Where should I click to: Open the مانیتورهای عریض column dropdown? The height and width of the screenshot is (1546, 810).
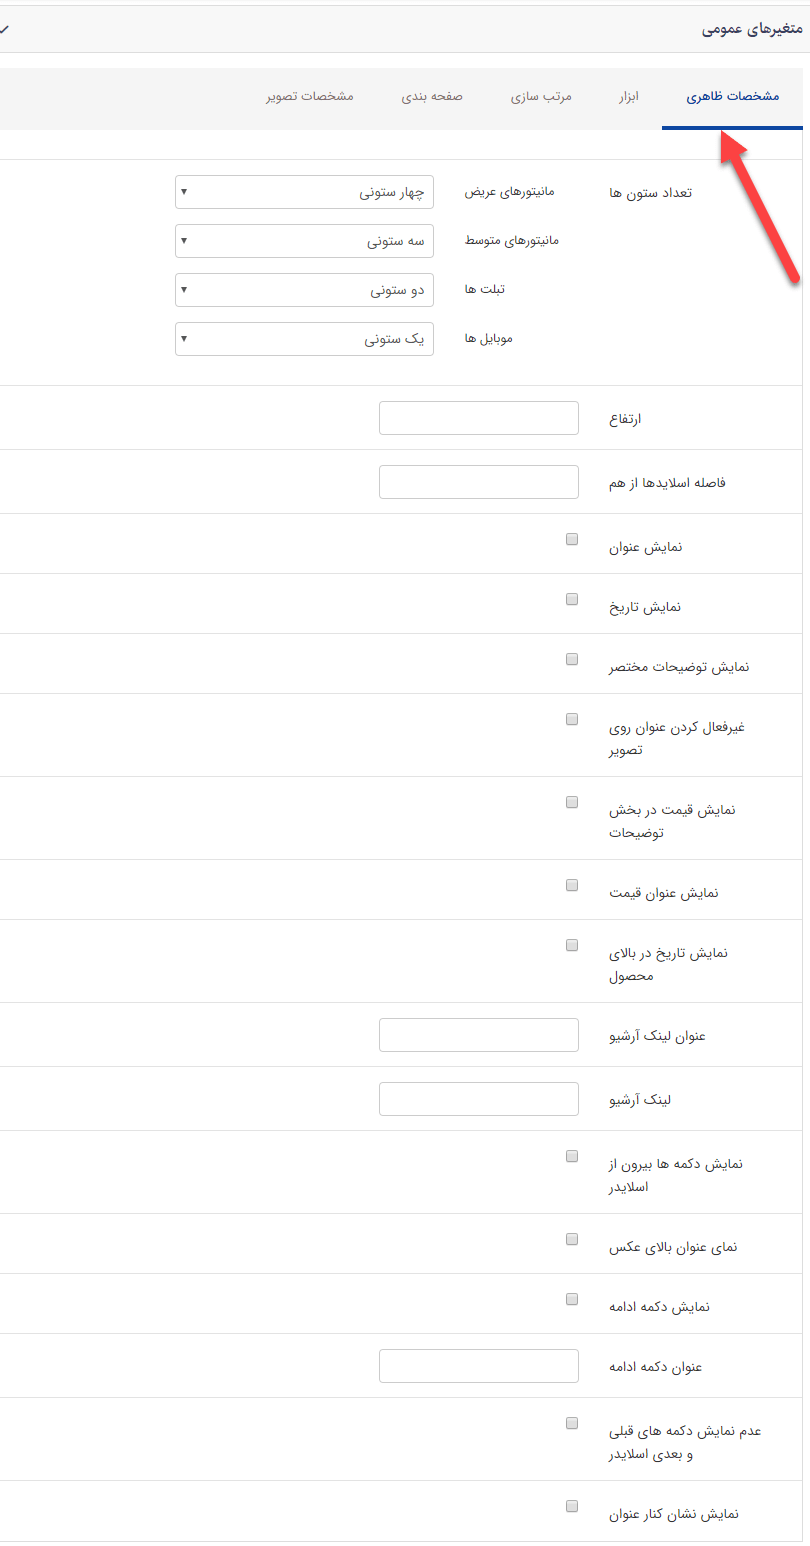pyautogui.click(x=304, y=192)
